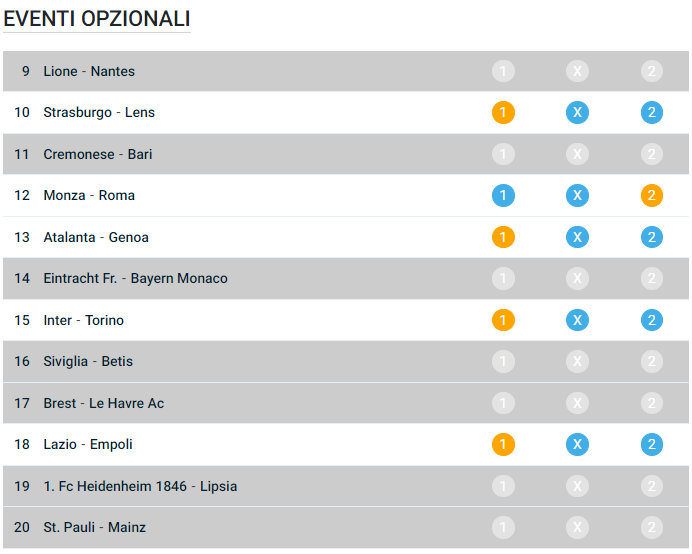
Task: Select draw X for Lazio - Empoli
Action: [x=577, y=445]
